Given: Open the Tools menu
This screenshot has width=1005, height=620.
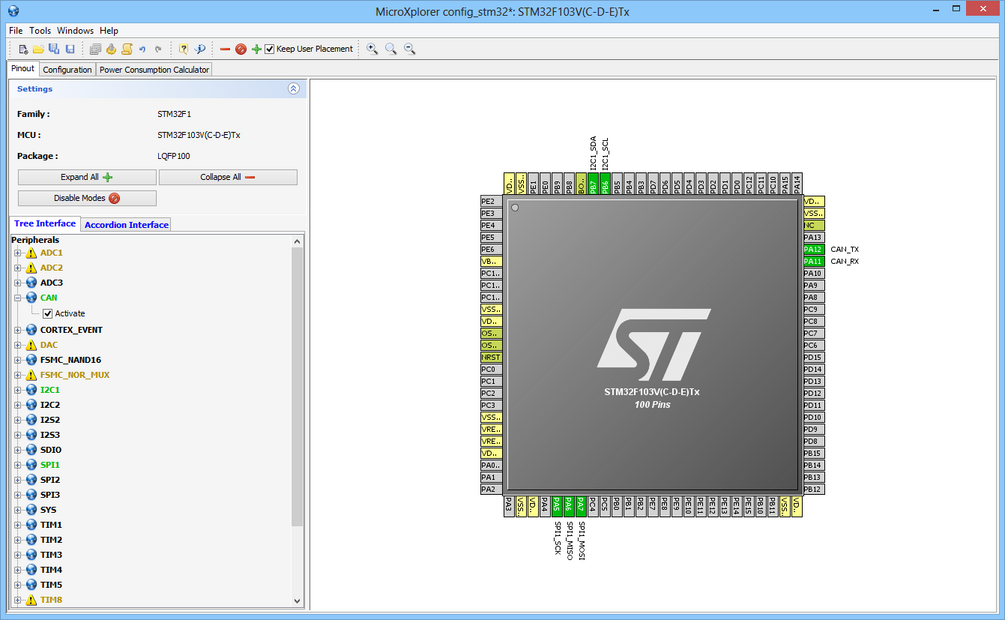Looking at the screenshot, I should pos(40,30).
